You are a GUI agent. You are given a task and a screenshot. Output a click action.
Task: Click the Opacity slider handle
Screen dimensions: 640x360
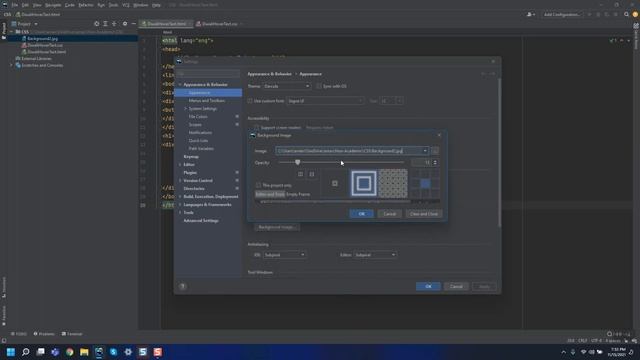point(298,162)
